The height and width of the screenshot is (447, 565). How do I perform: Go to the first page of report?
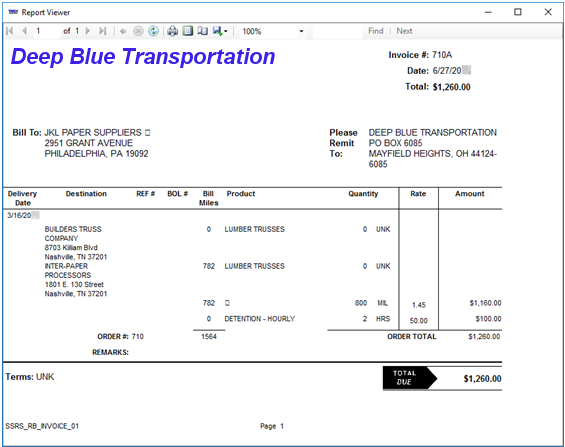pos(10,31)
